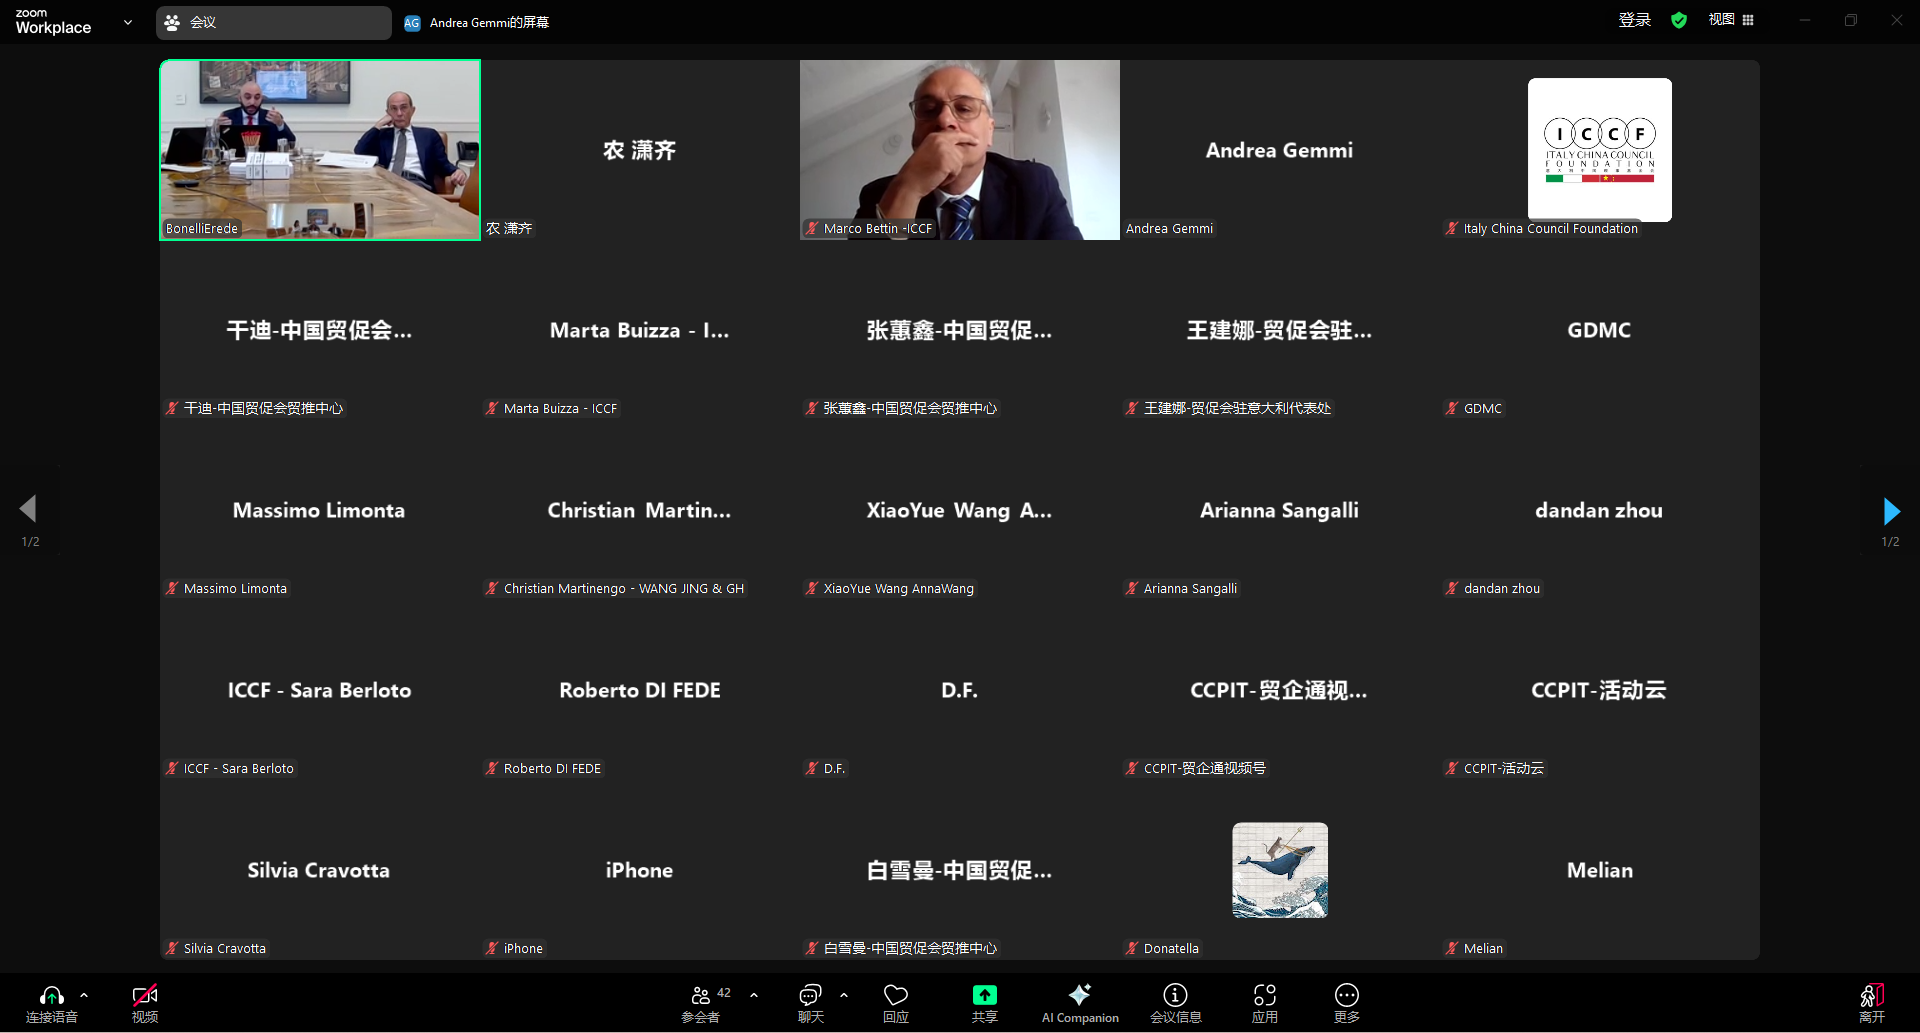Click the green security shield icon
This screenshot has width=1920, height=1033.
pos(1679,20)
